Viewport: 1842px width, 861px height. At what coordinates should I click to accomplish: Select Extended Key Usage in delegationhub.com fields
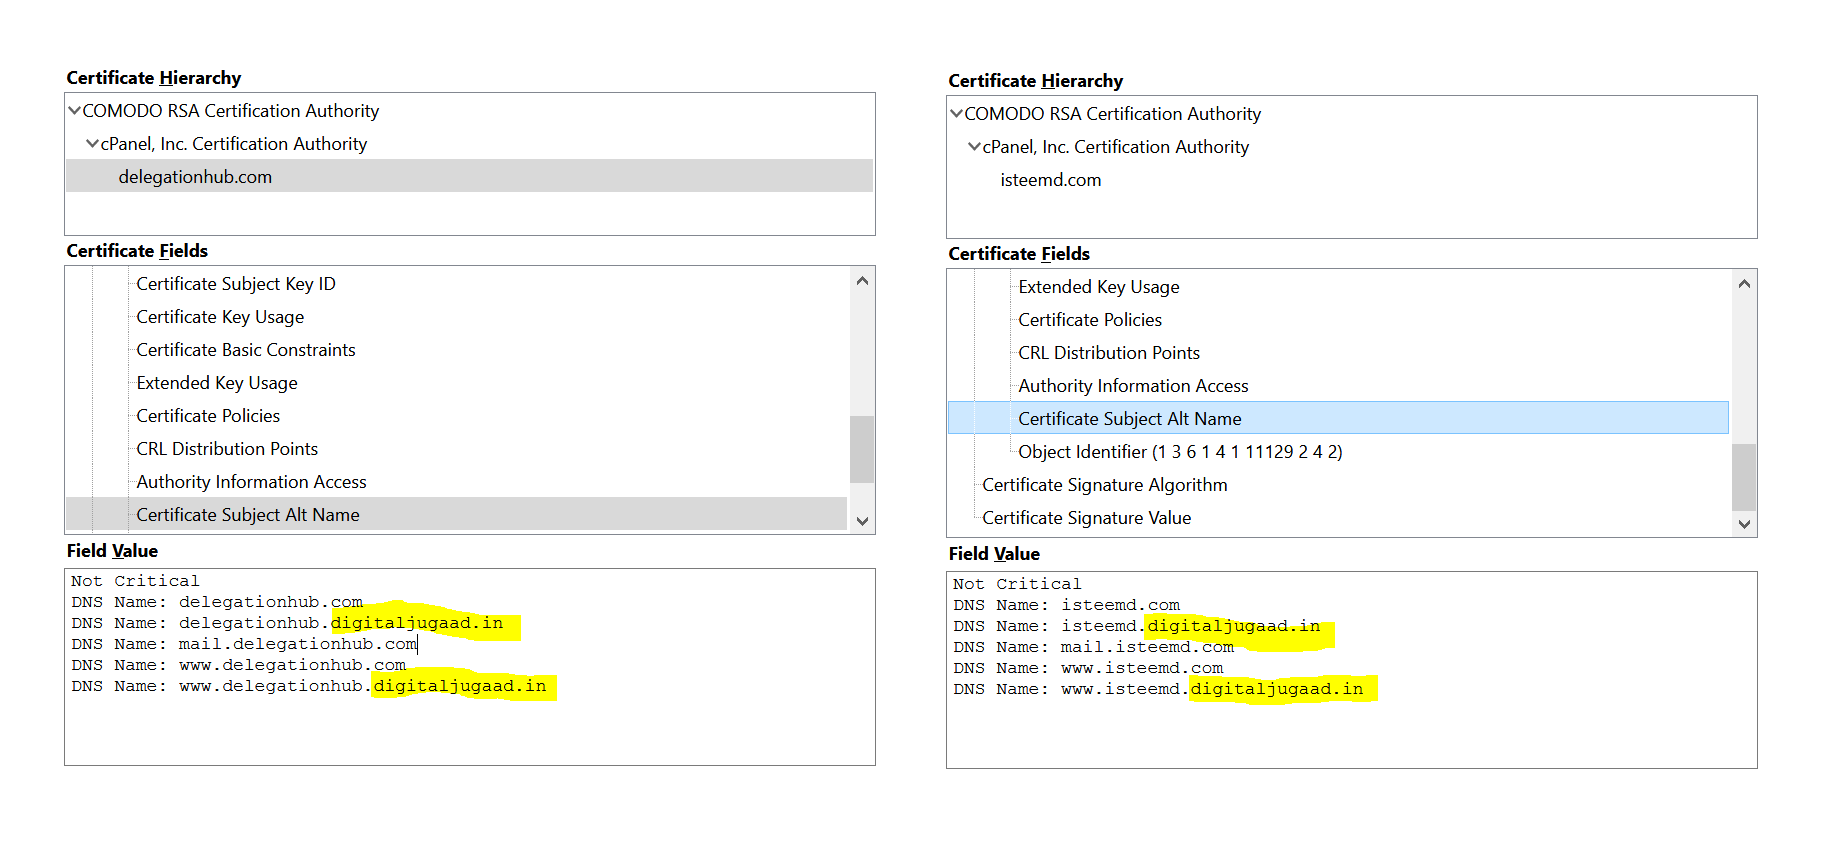[217, 383]
